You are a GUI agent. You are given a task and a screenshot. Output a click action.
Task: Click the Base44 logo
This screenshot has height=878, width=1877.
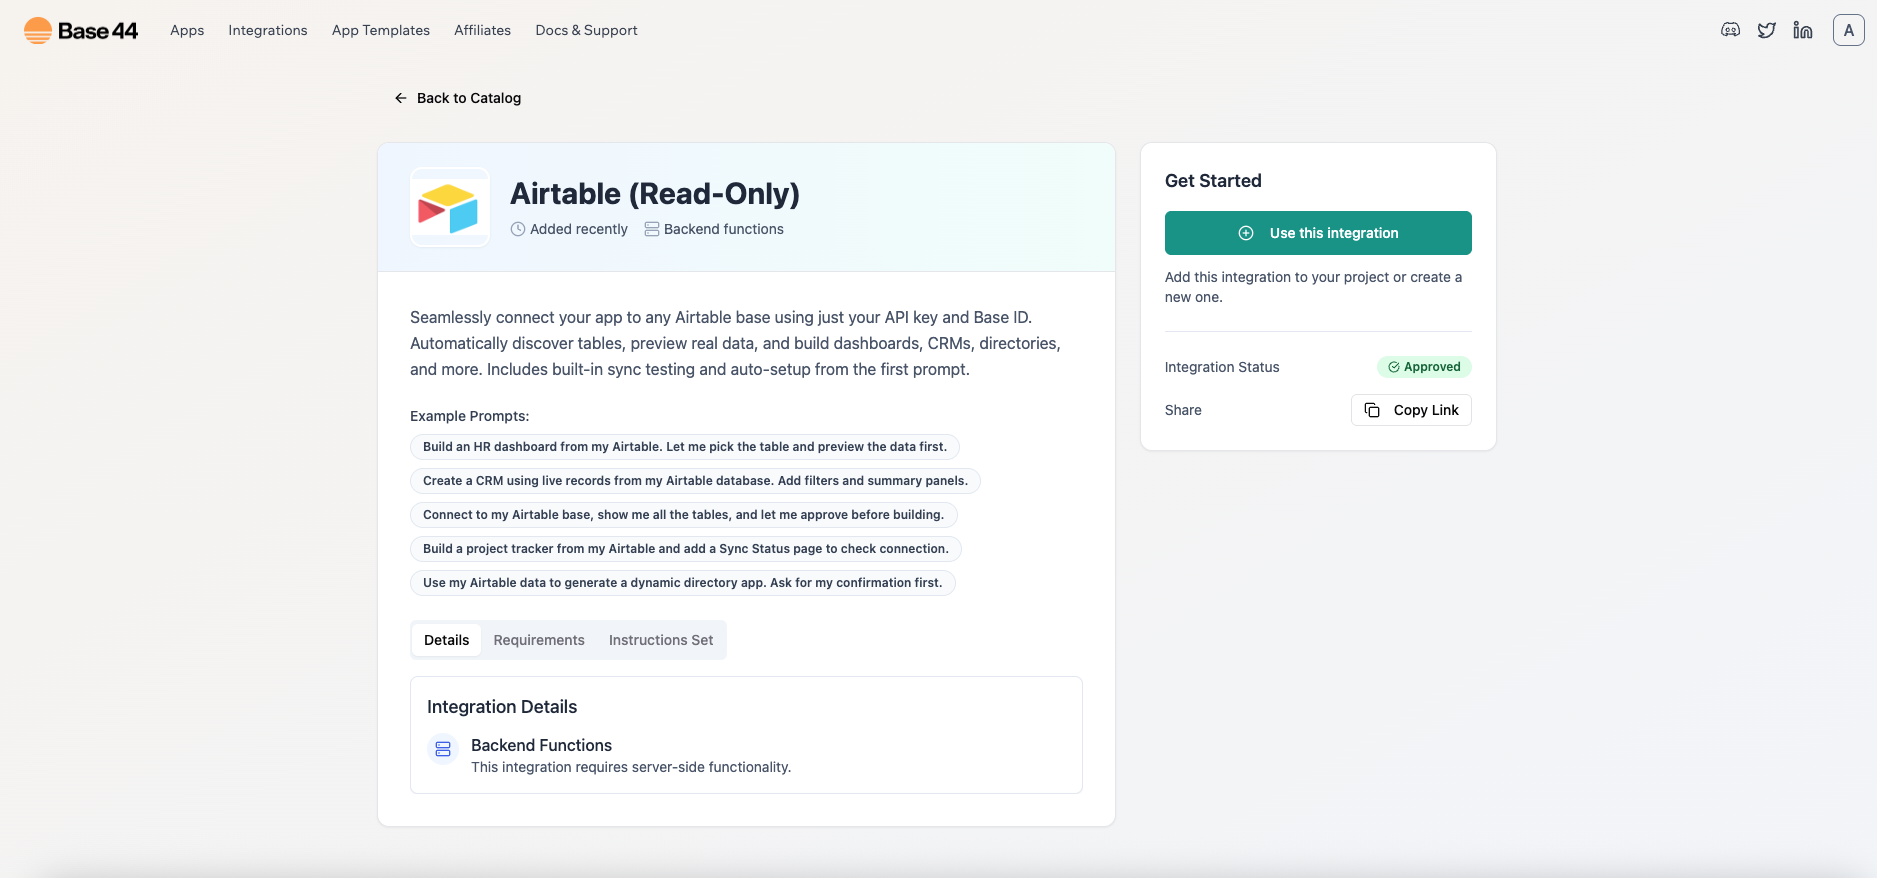[81, 31]
